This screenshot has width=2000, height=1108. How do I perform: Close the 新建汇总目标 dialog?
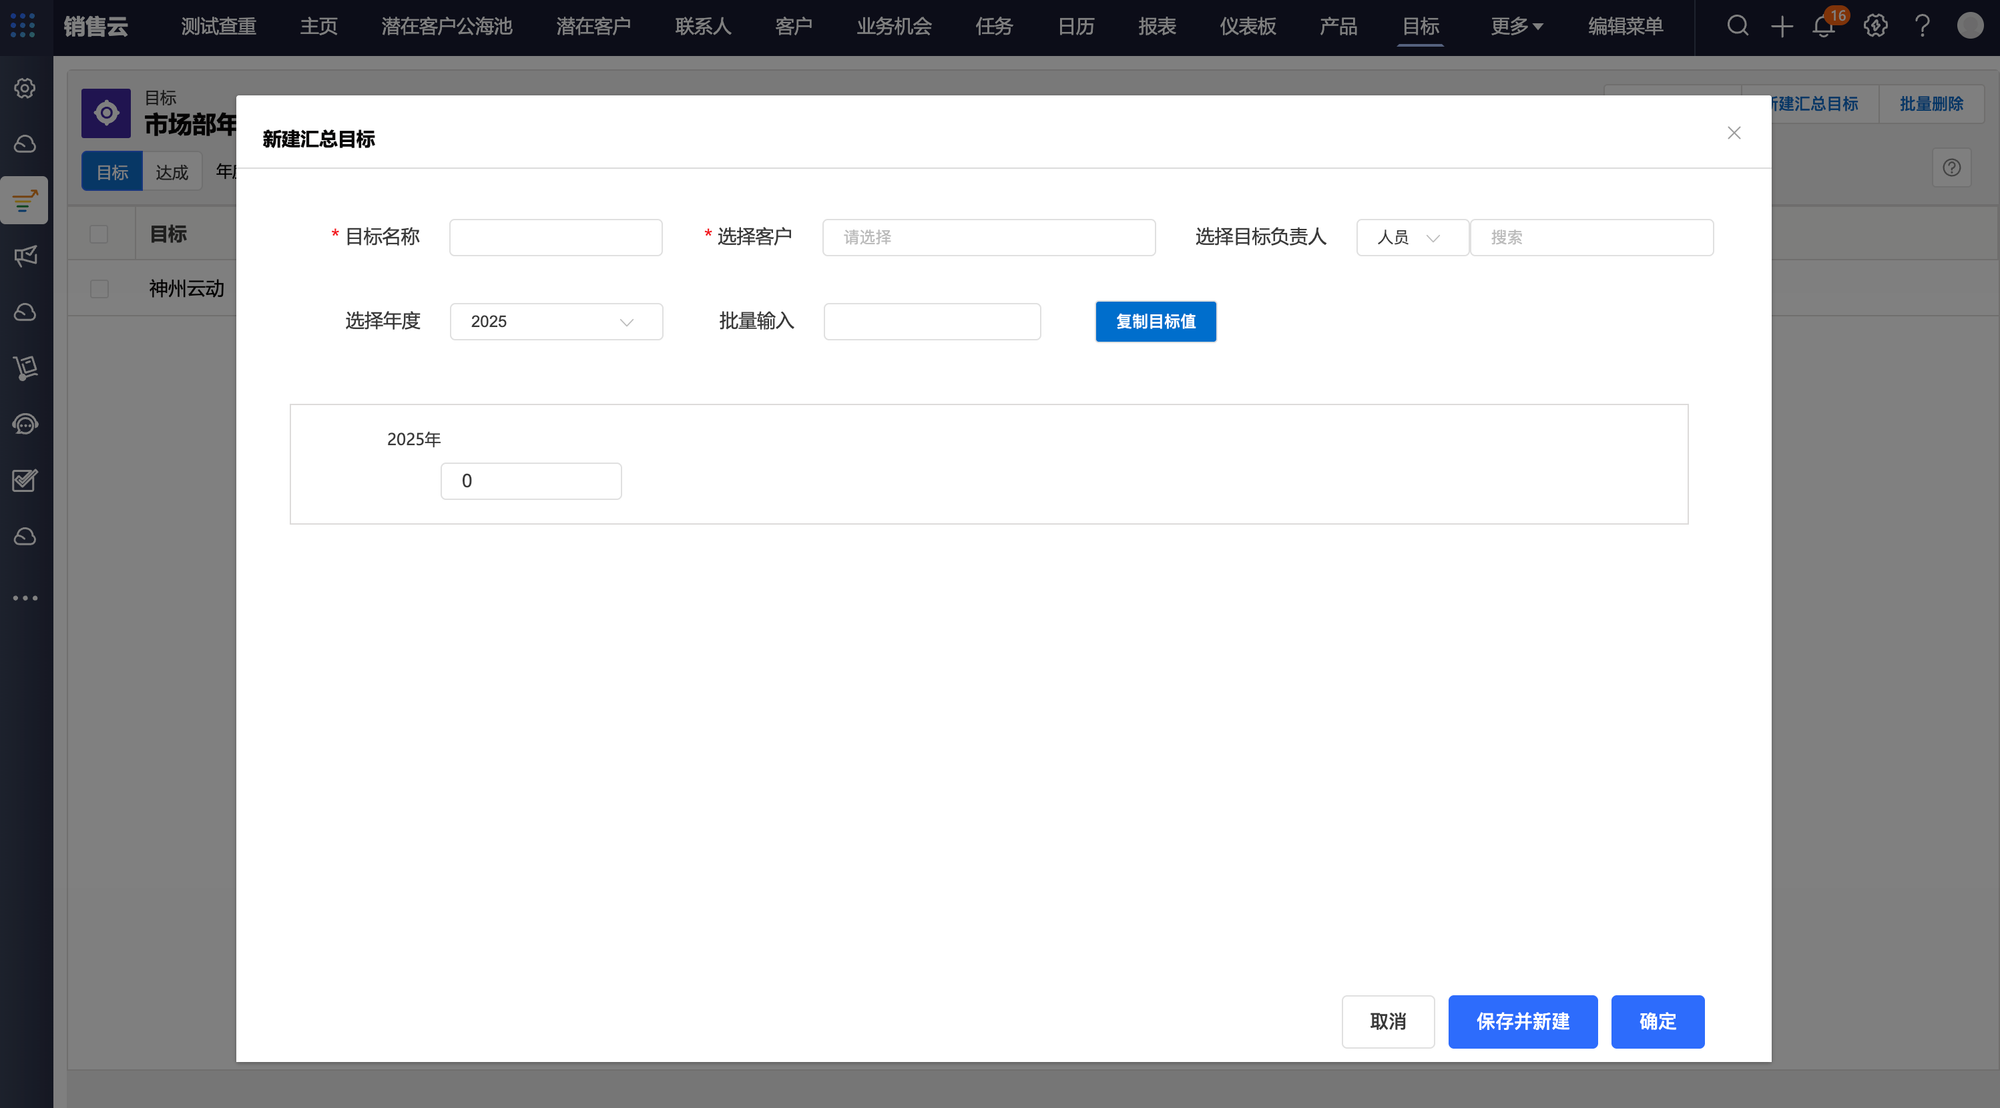pos(1734,133)
